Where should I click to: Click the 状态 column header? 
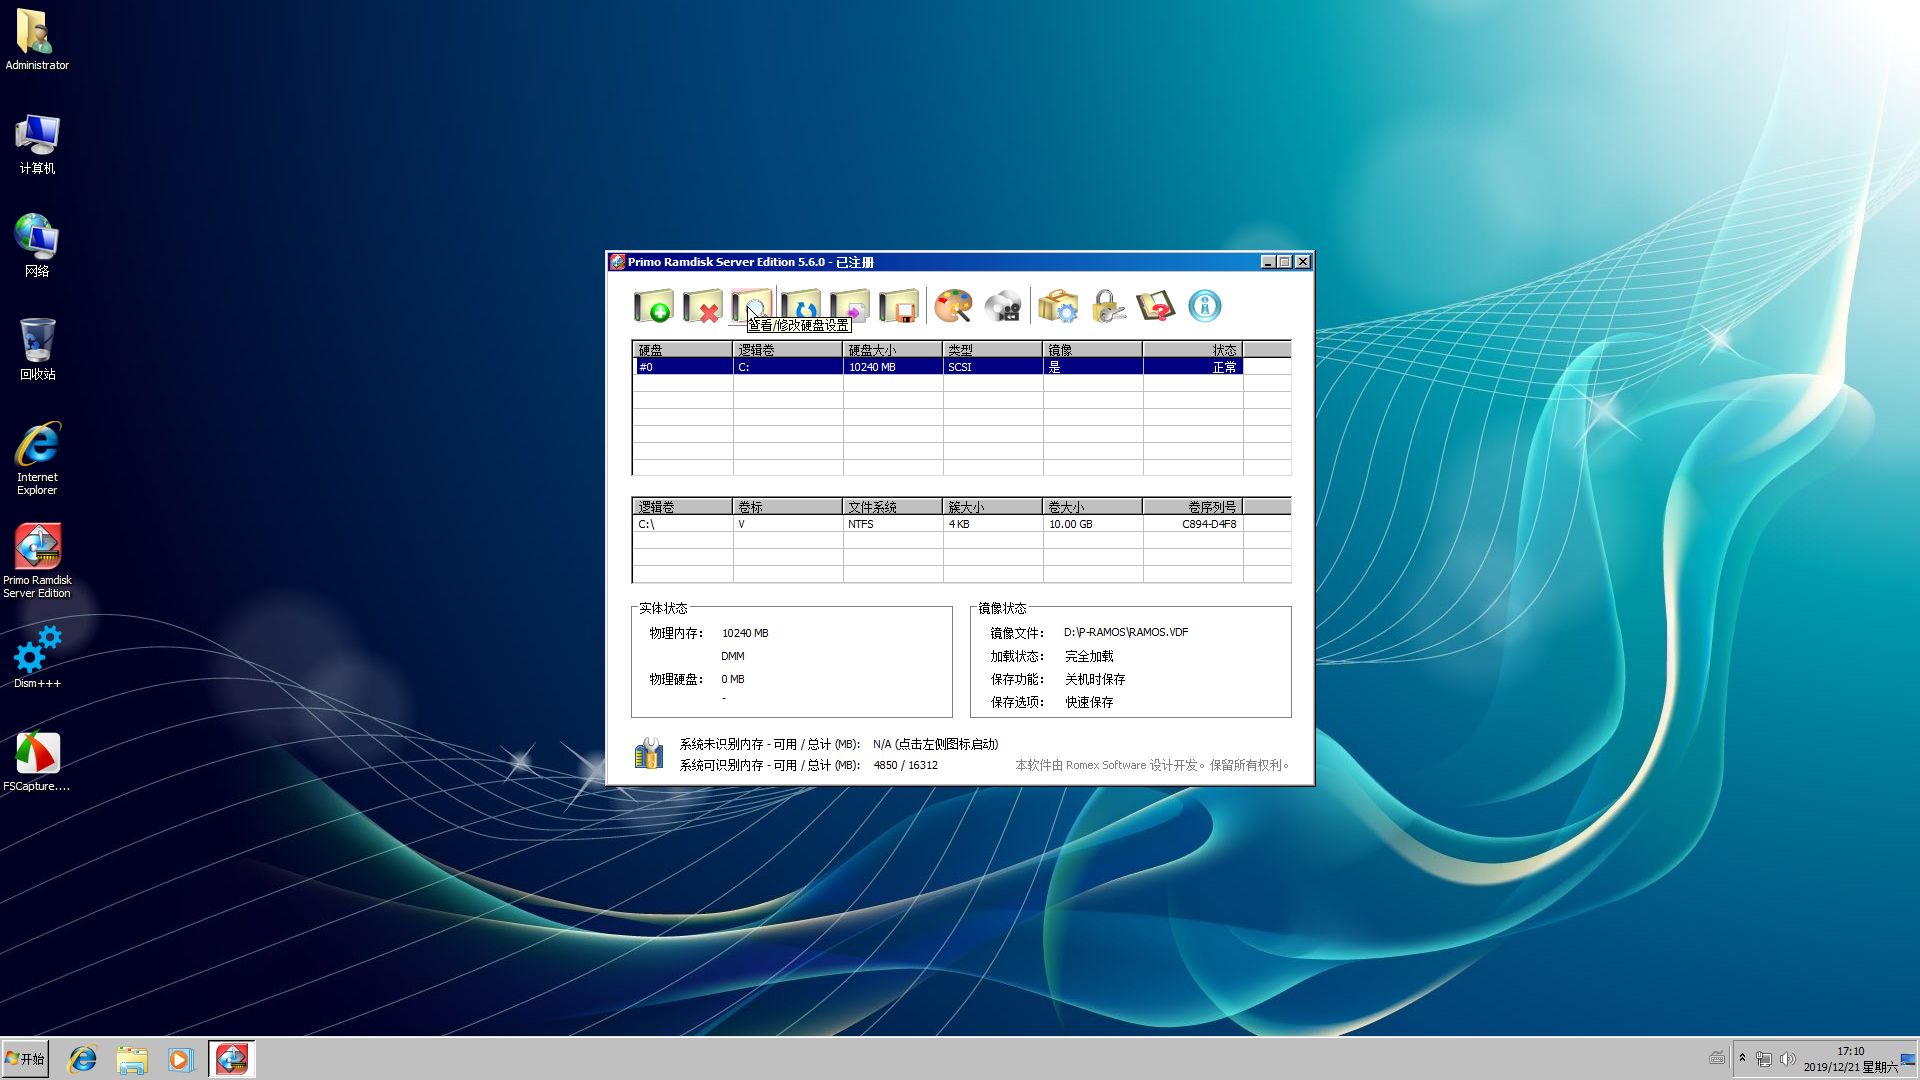[x=1193, y=350]
